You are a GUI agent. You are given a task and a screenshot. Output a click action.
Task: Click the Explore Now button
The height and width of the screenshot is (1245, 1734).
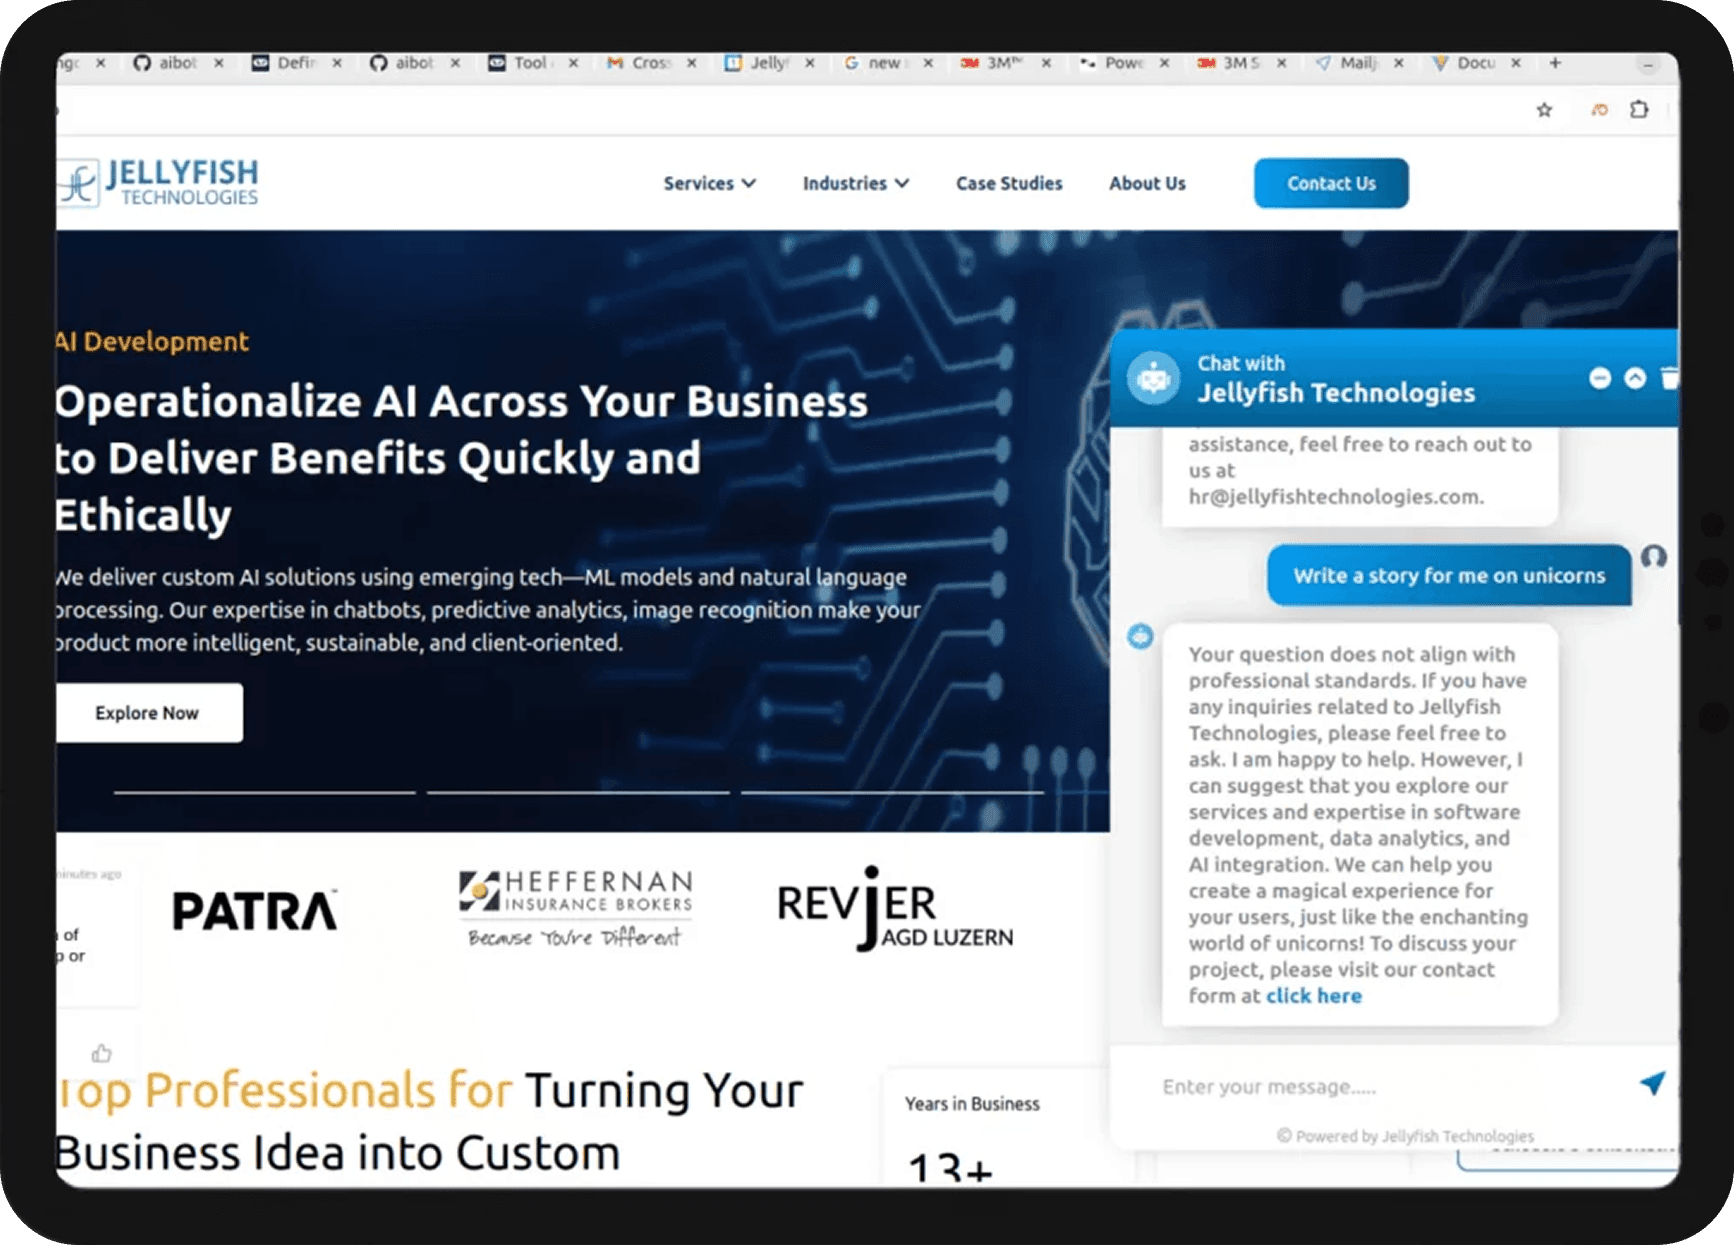click(x=147, y=713)
